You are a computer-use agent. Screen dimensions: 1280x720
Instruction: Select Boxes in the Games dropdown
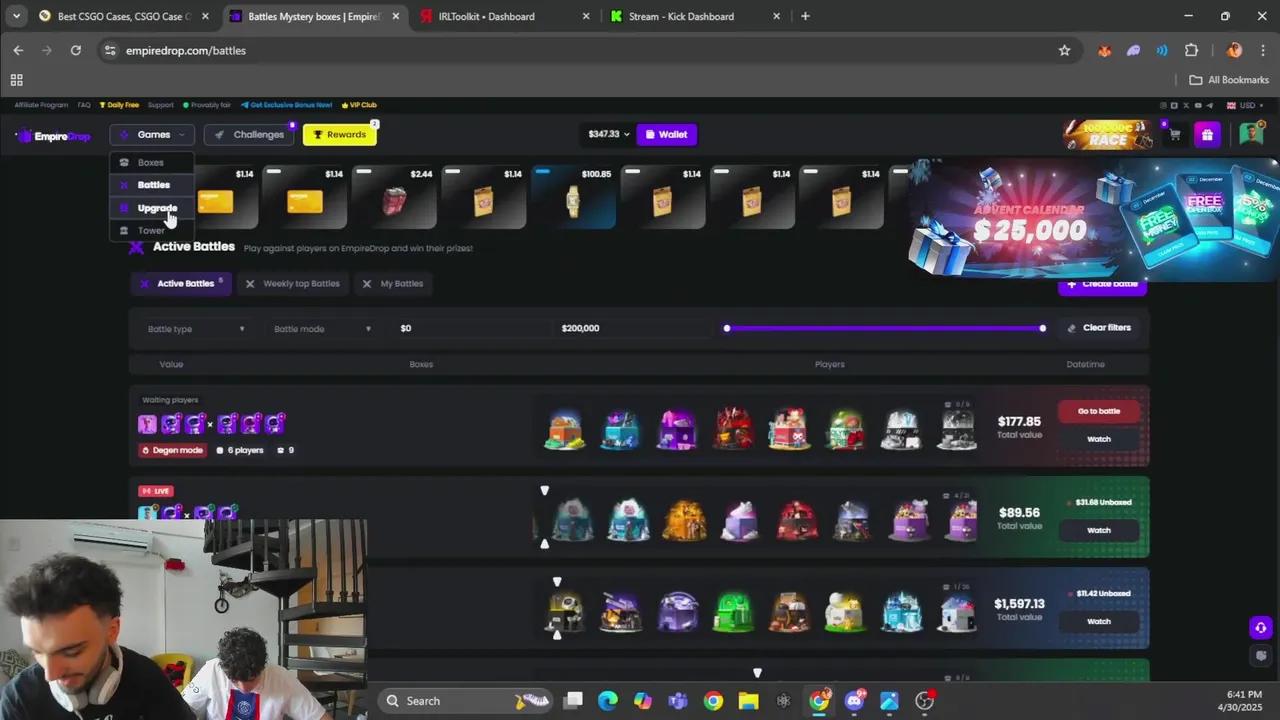(x=150, y=162)
